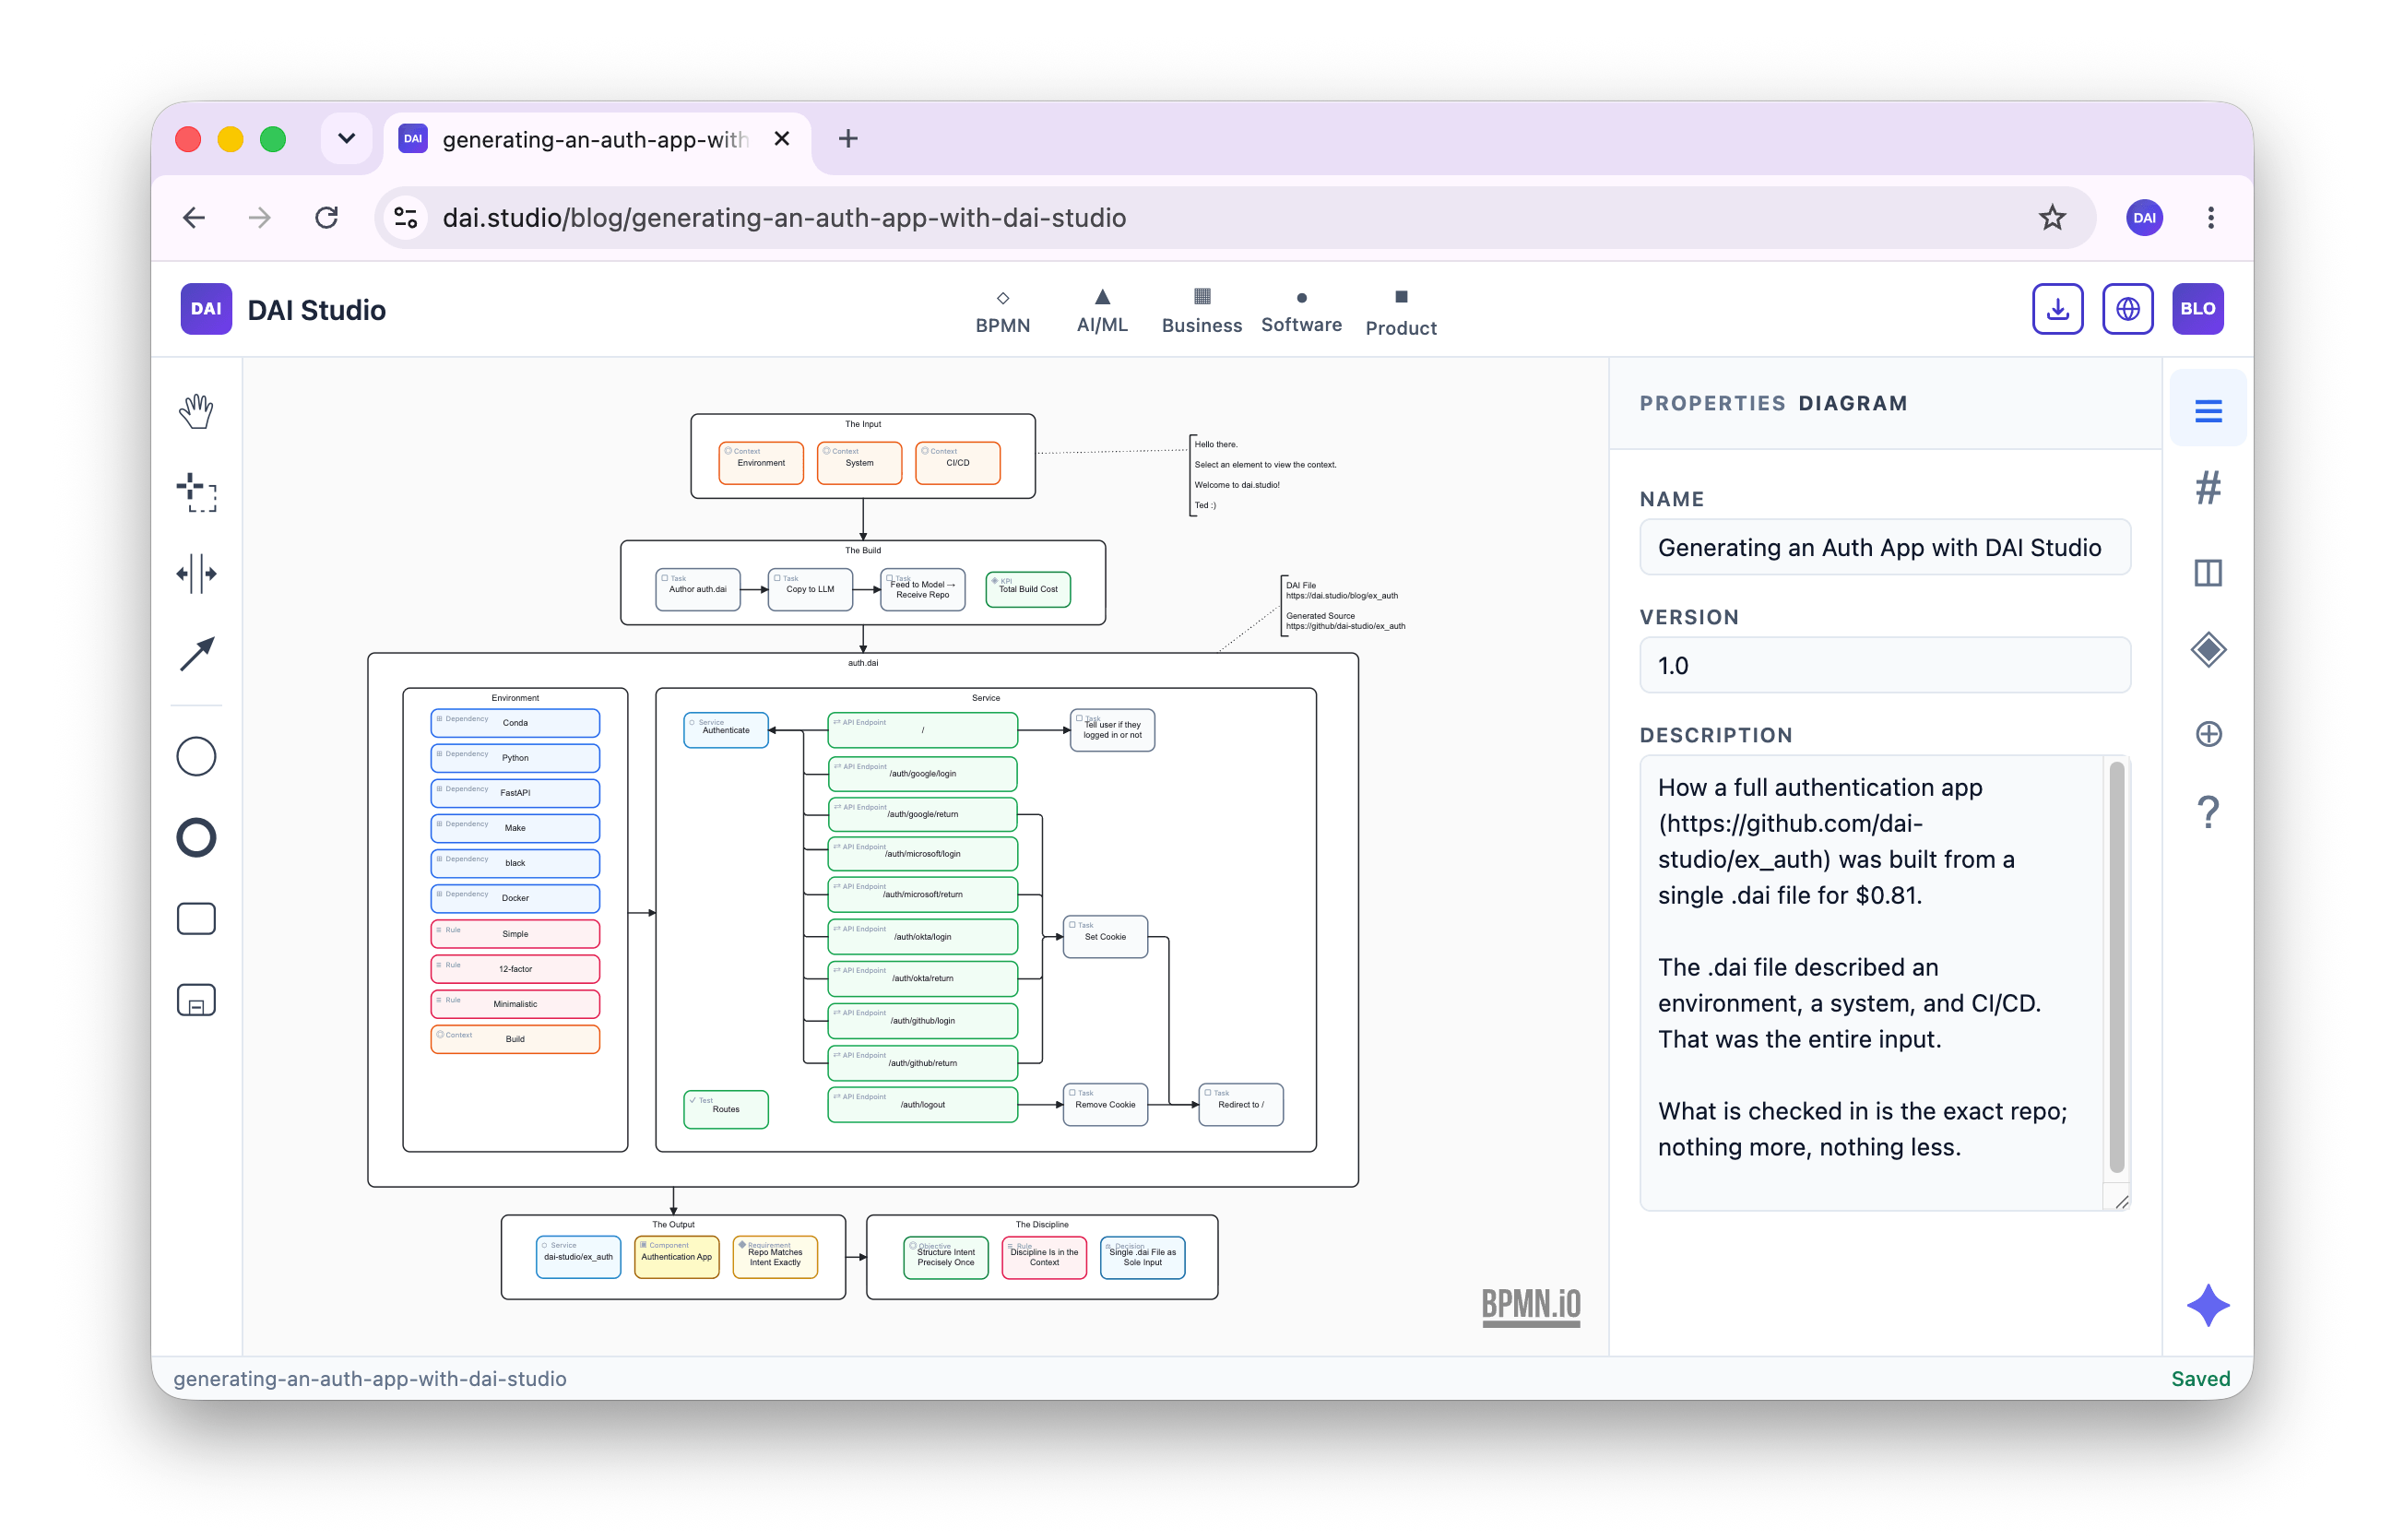Switch to the AI/ML palette
2392x1540 pixels.
click(1102, 312)
